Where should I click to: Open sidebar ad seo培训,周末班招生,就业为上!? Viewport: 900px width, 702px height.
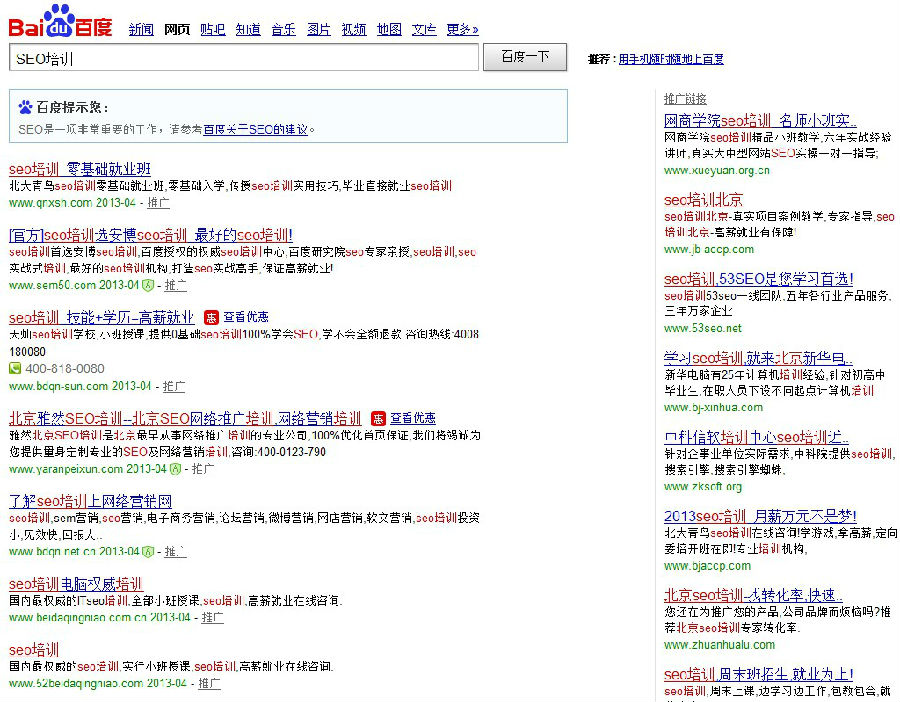click(759, 674)
